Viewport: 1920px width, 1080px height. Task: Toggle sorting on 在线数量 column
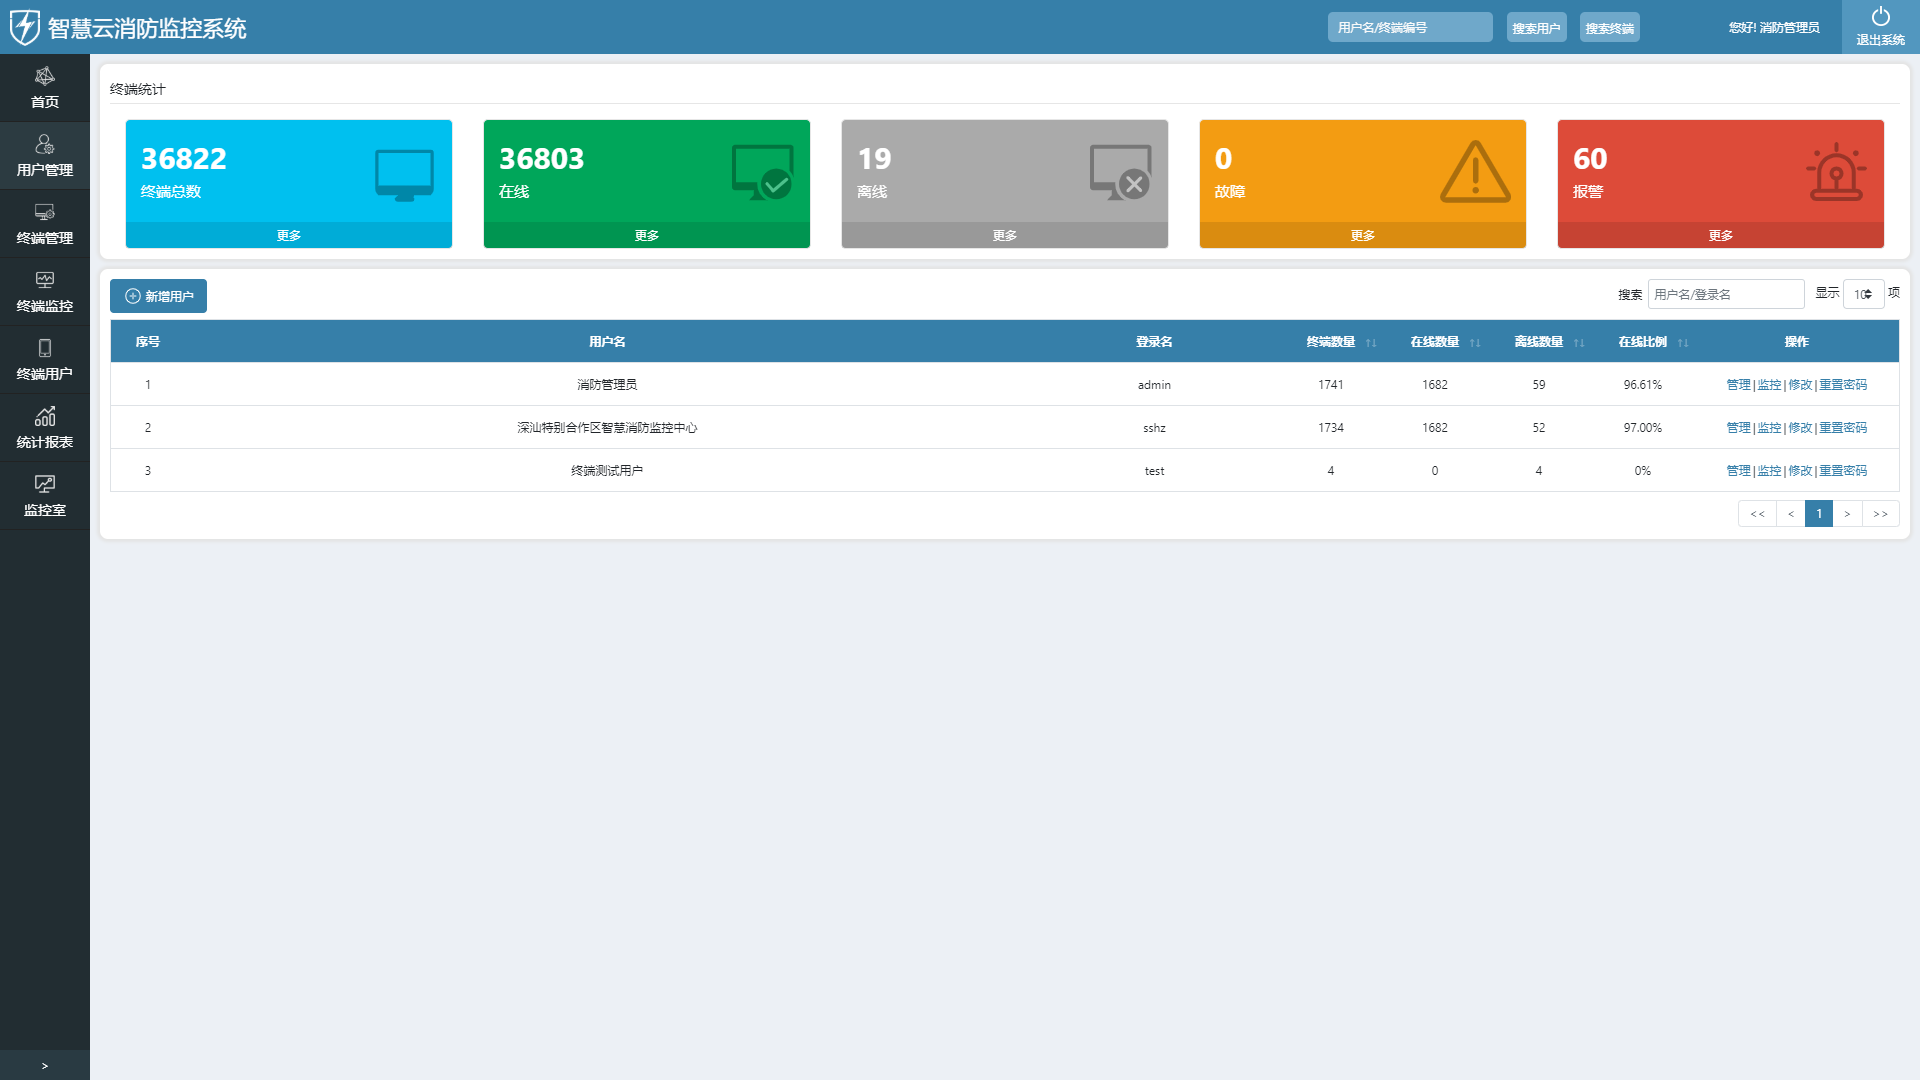tap(1475, 343)
